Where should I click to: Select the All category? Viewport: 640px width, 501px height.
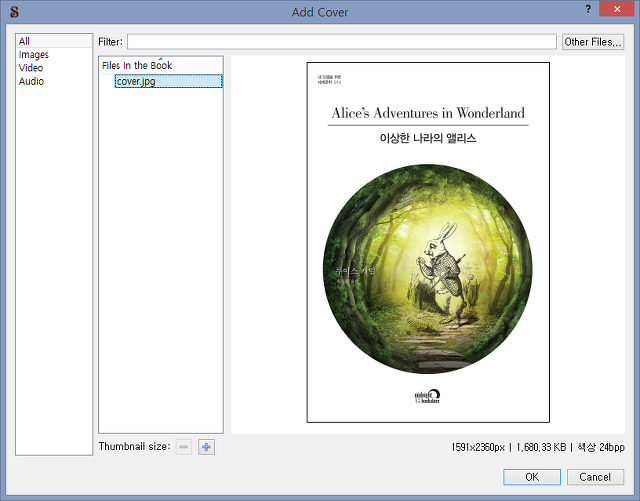coord(54,41)
